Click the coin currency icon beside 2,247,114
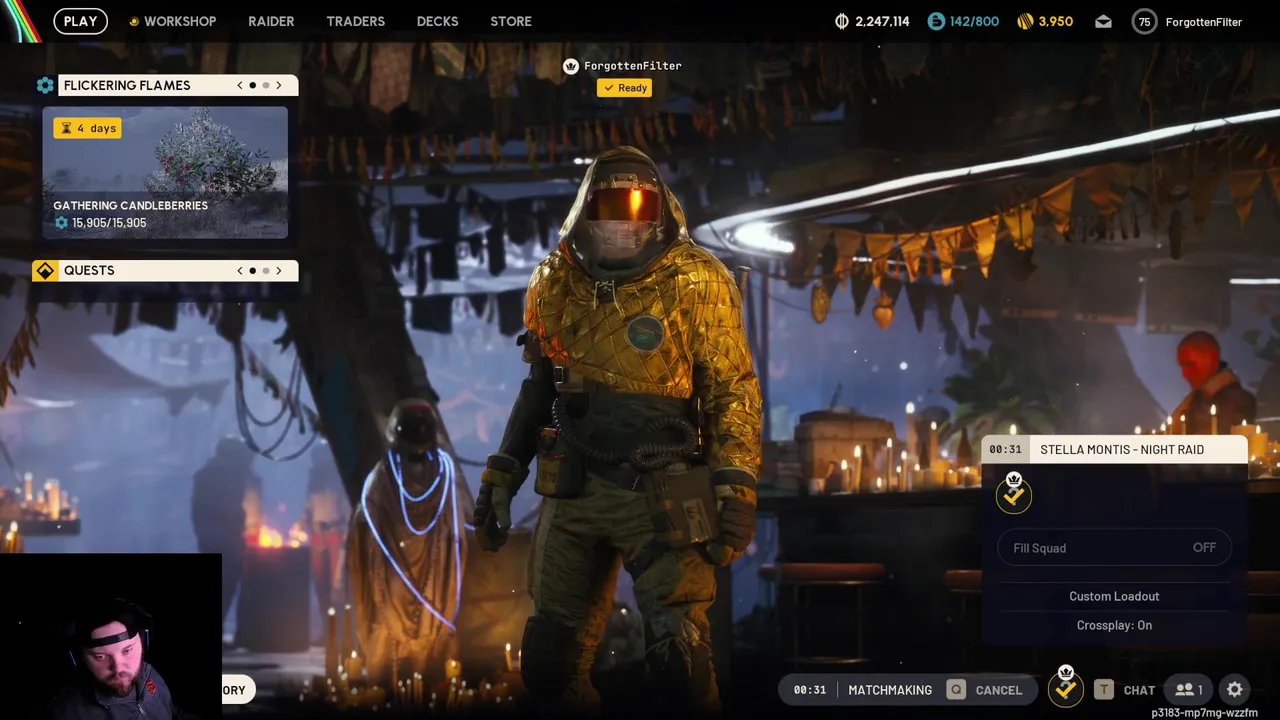Screen dimensions: 1280x720 pos(842,21)
